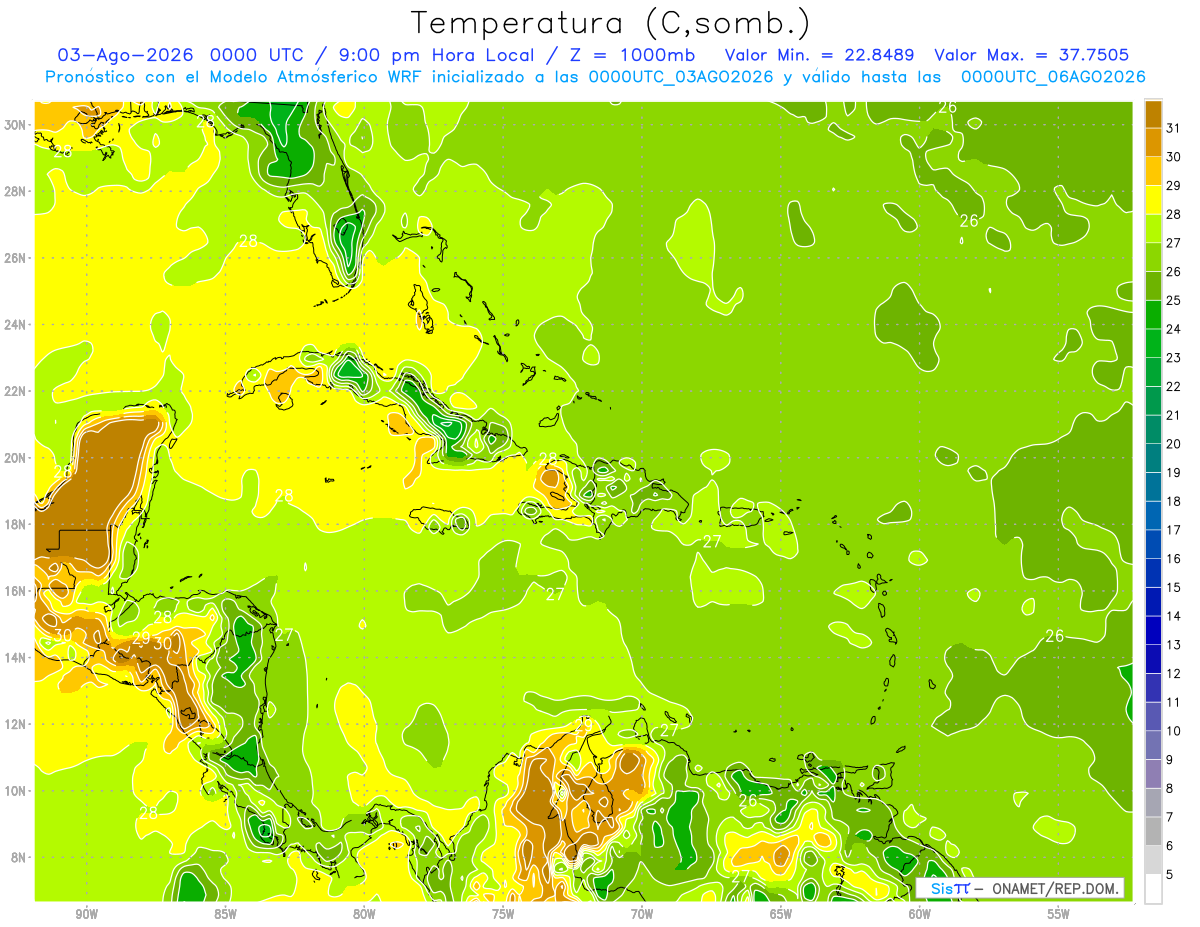Click contour label 29 over Central America
Image resolution: width=1200 pixels, height=927 pixels.
141,638
